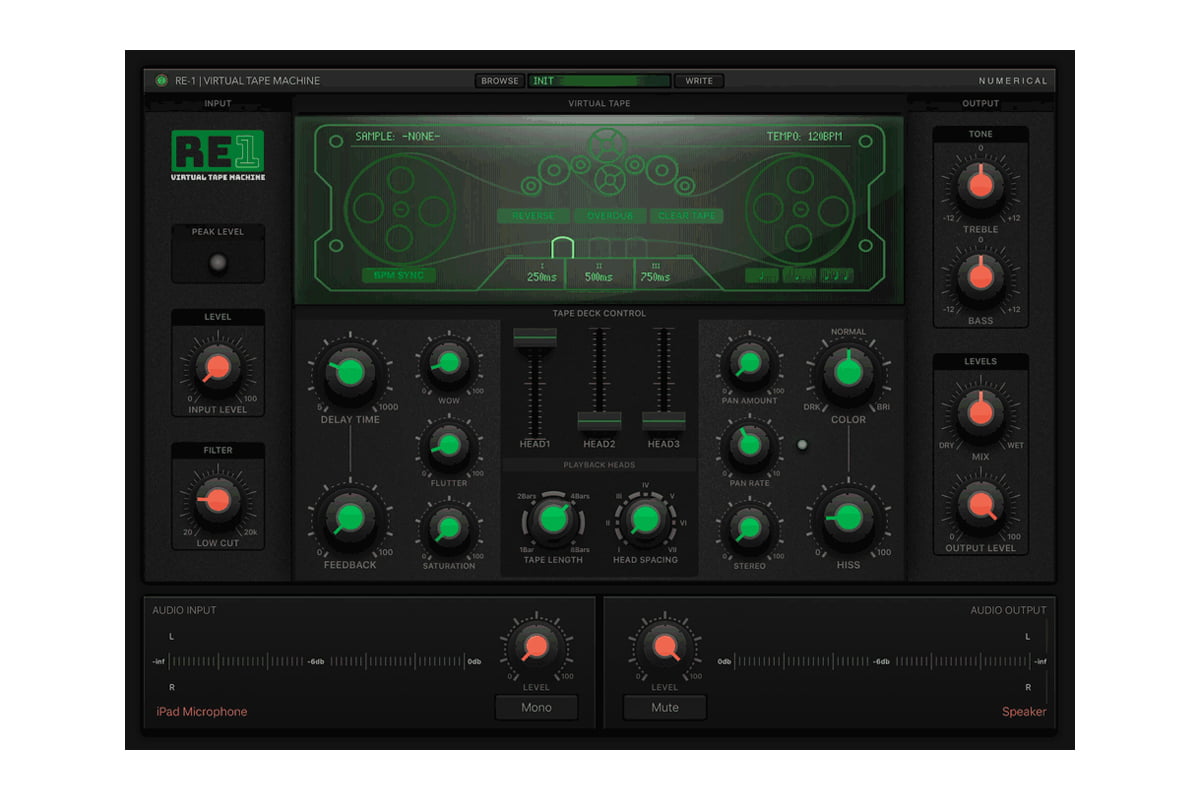1200x800 pixels.
Task: Click the FEEDBACK knob
Action: 349,517
